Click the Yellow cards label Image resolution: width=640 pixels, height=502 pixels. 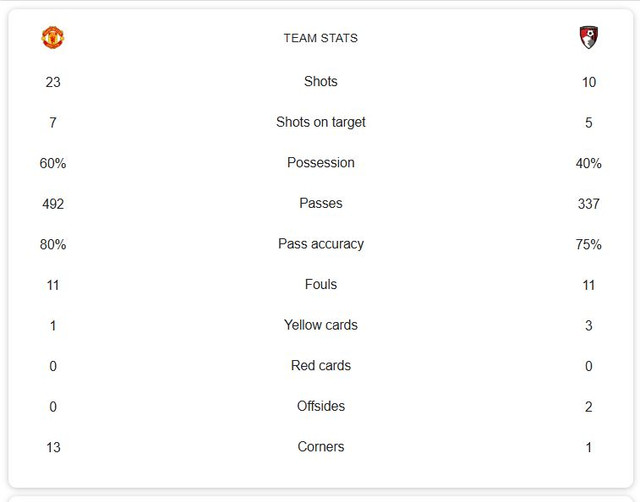coord(321,325)
